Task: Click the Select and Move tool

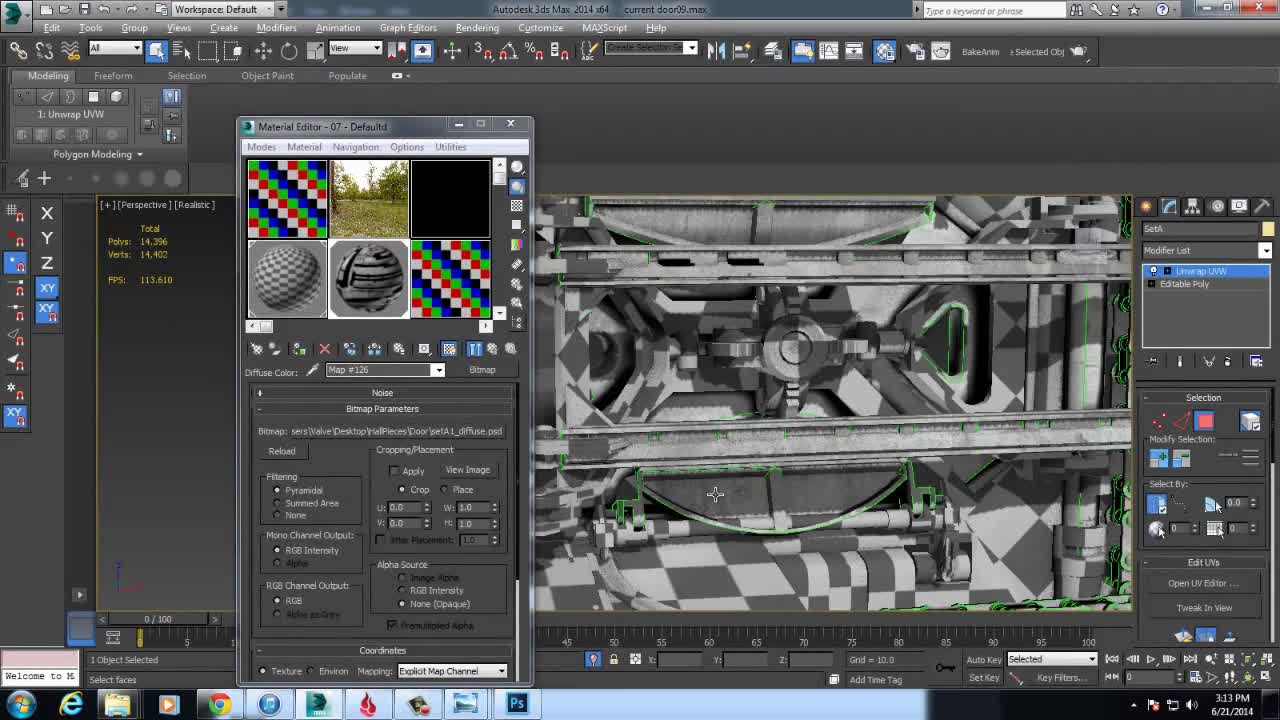Action: pyautogui.click(x=263, y=51)
